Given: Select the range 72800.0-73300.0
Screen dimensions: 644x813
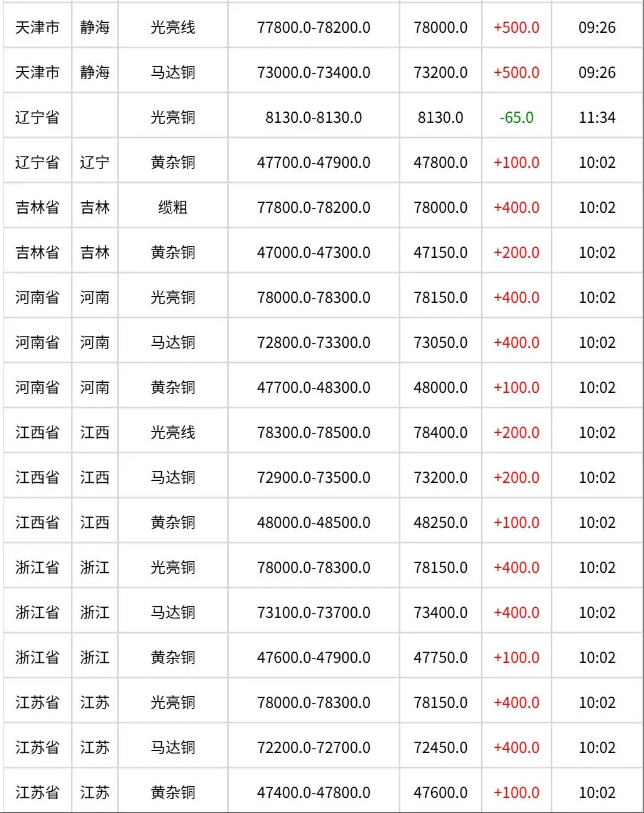Looking at the screenshot, I should tap(314, 343).
